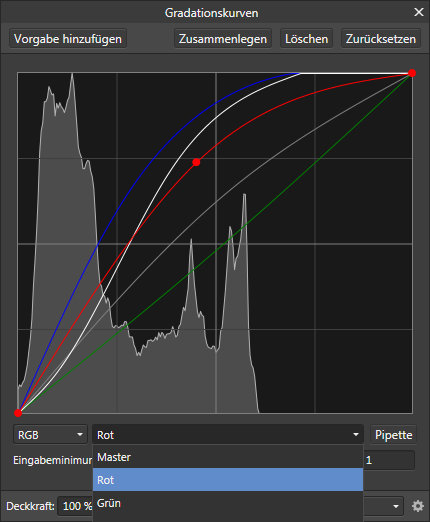Select the top-right curve endpoint node
This screenshot has width=430, height=522.
point(412,73)
